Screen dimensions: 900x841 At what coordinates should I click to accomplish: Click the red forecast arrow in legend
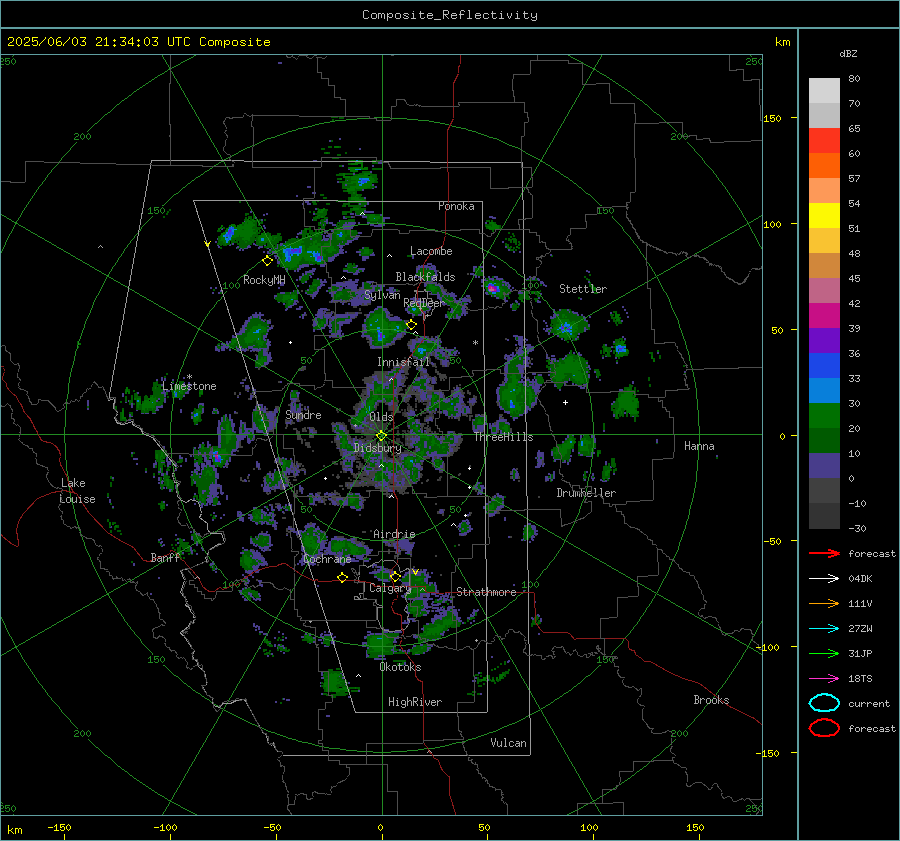(824, 553)
